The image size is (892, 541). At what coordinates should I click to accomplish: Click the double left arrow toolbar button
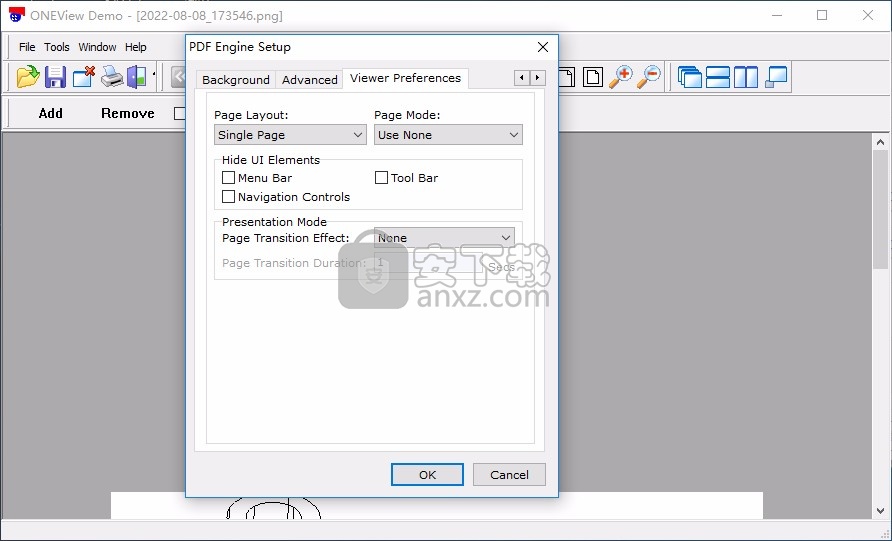click(179, 77)
